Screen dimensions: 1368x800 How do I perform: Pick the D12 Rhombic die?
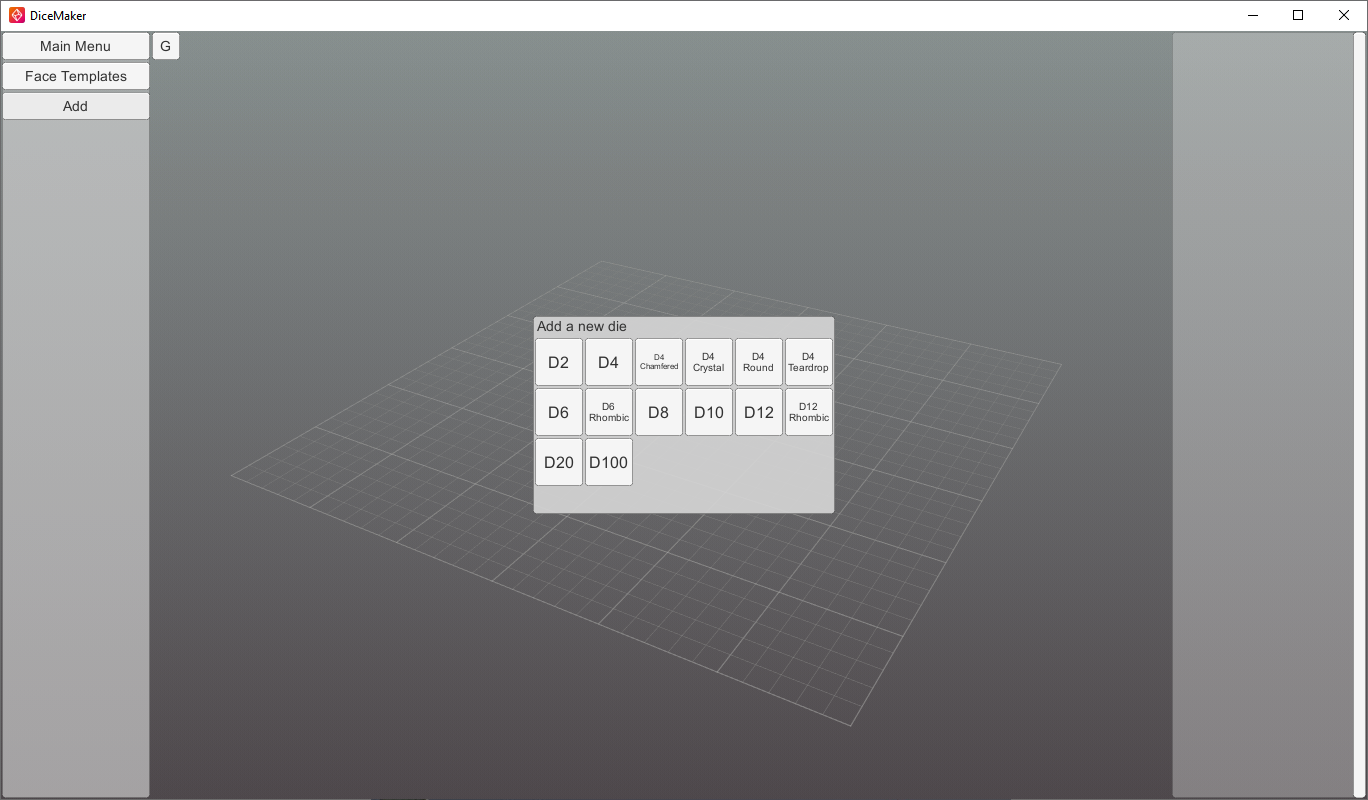[x=808, y=412]
